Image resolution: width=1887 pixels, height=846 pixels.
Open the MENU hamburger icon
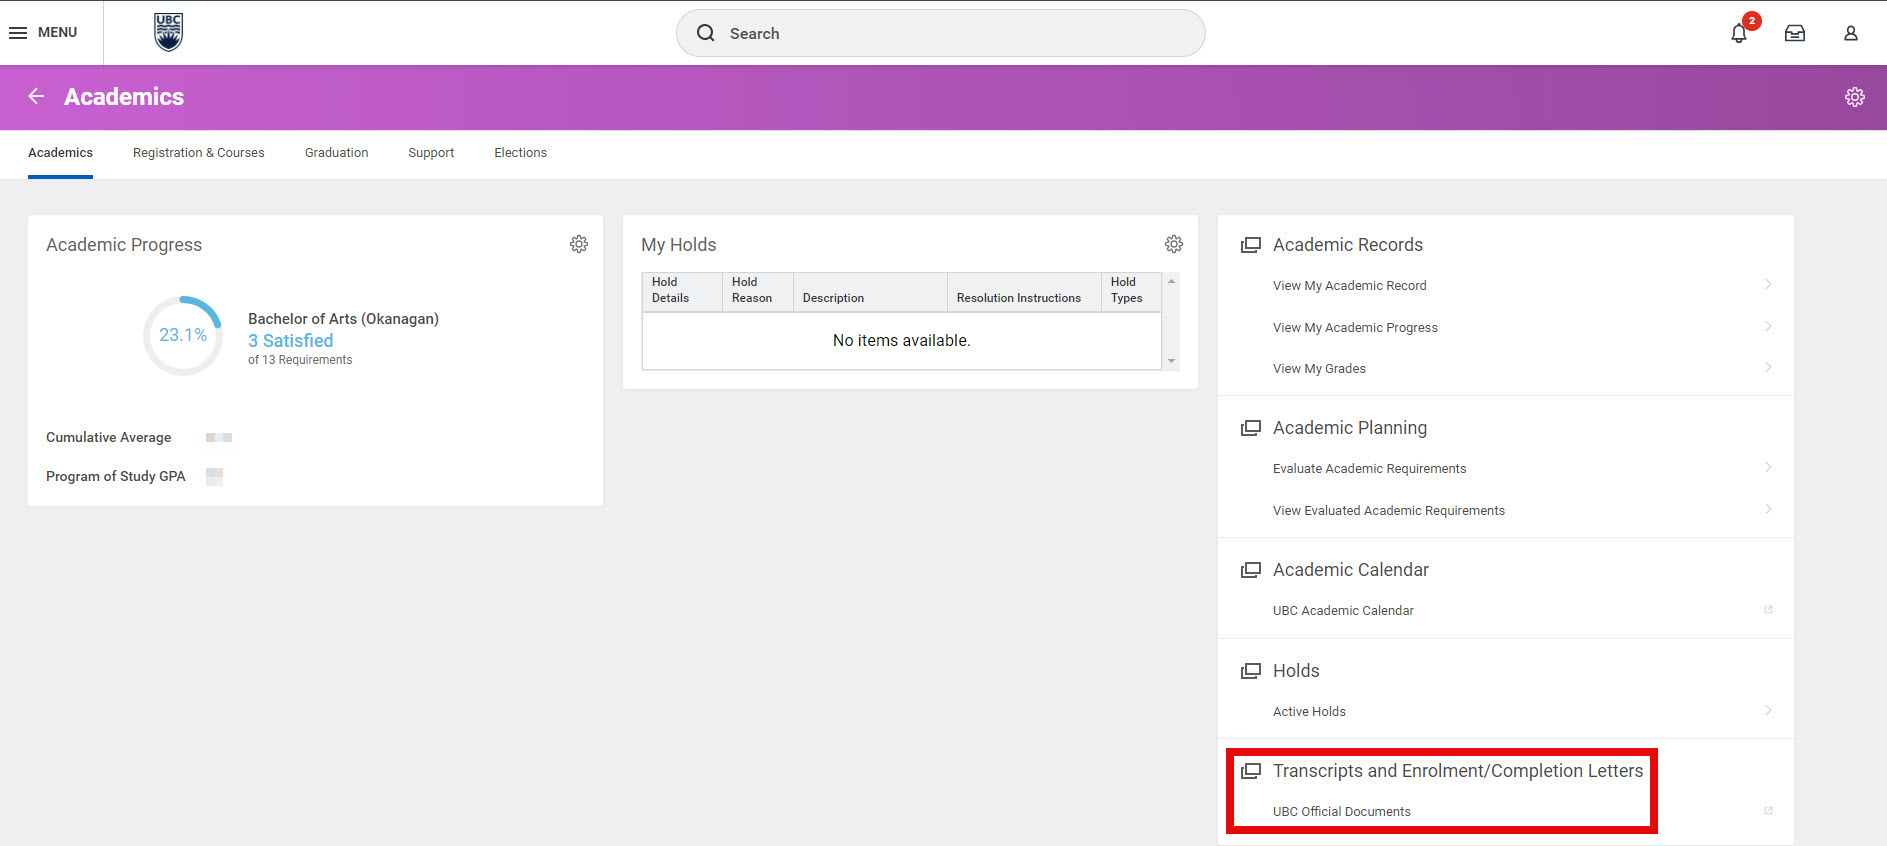click(x=18, y=33)
